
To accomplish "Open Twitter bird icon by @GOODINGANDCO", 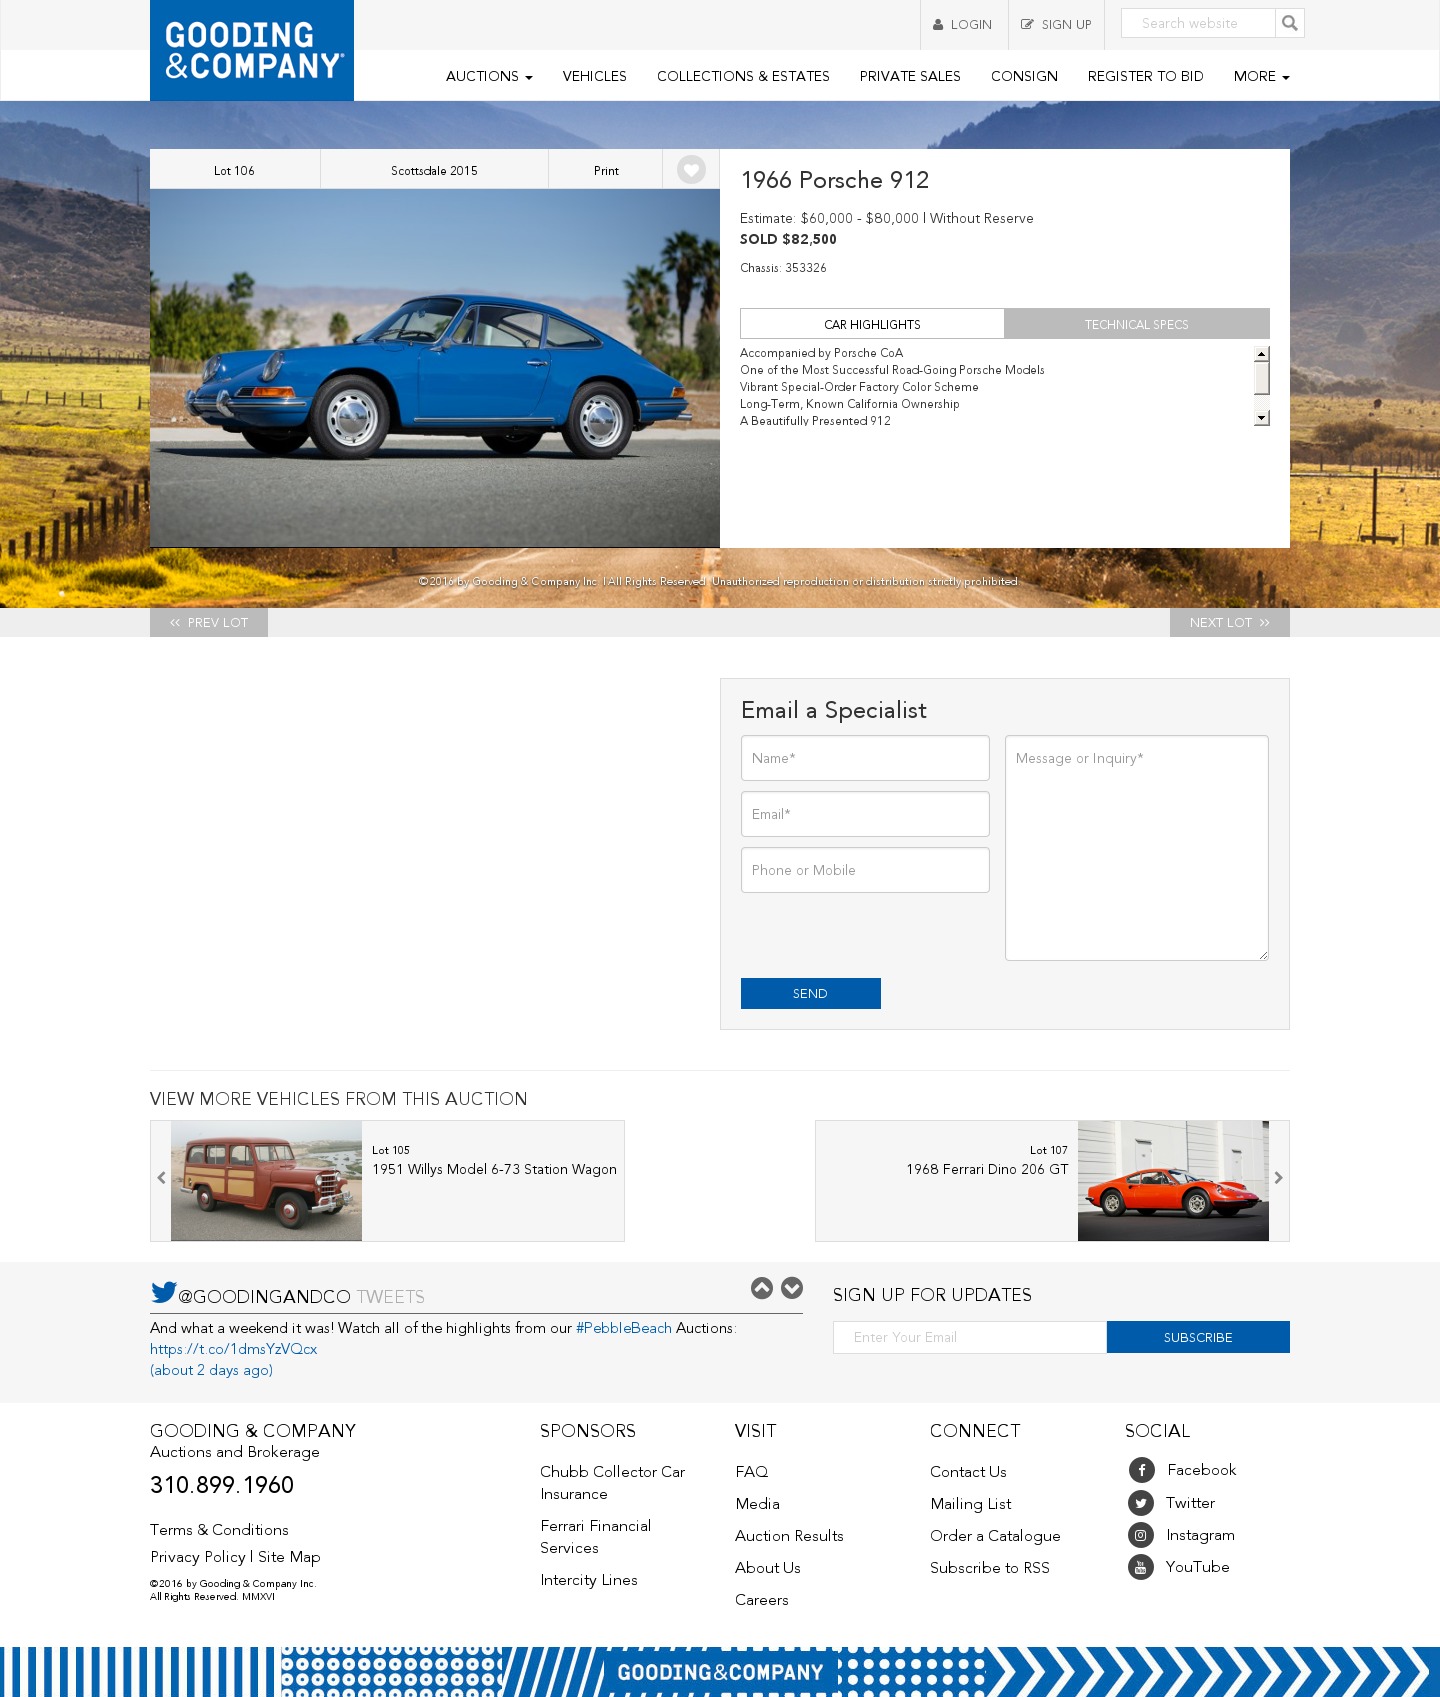I will click(164, 1292).
